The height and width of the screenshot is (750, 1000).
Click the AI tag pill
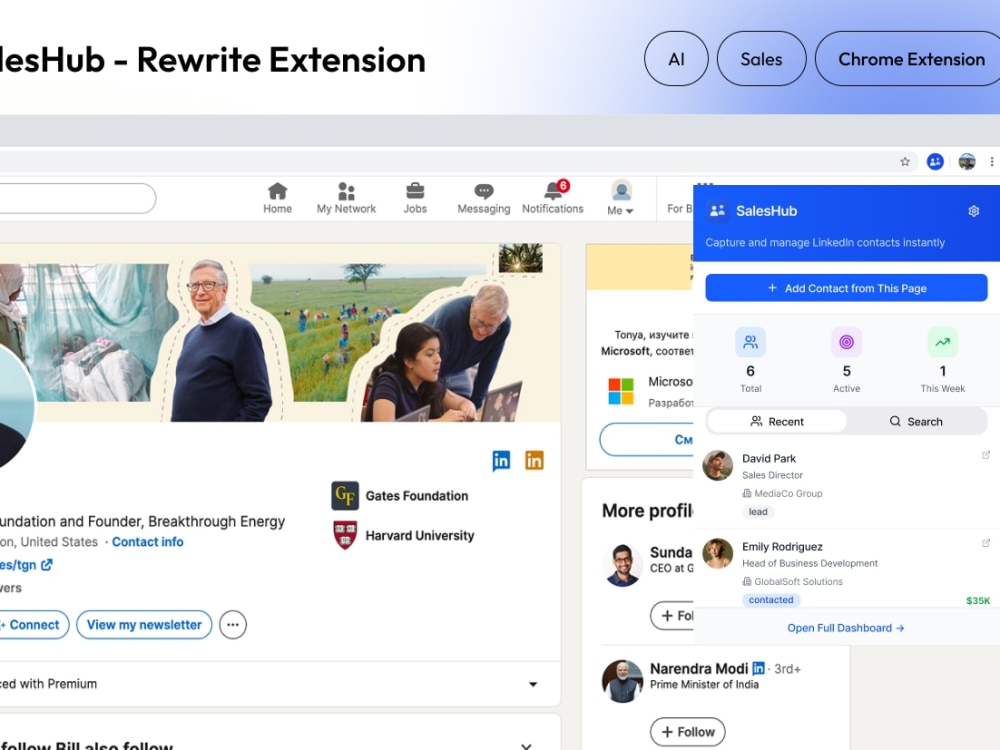coord(676,59)
